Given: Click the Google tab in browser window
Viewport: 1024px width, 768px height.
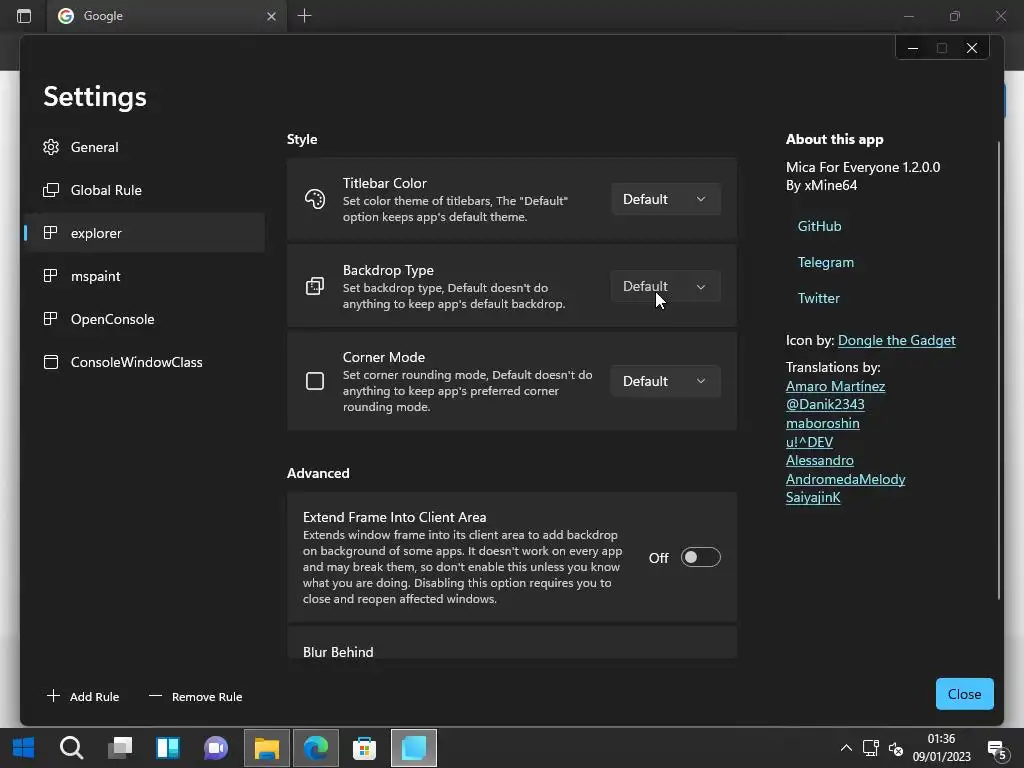Looking at the screenshot, I should click(166, 16).
